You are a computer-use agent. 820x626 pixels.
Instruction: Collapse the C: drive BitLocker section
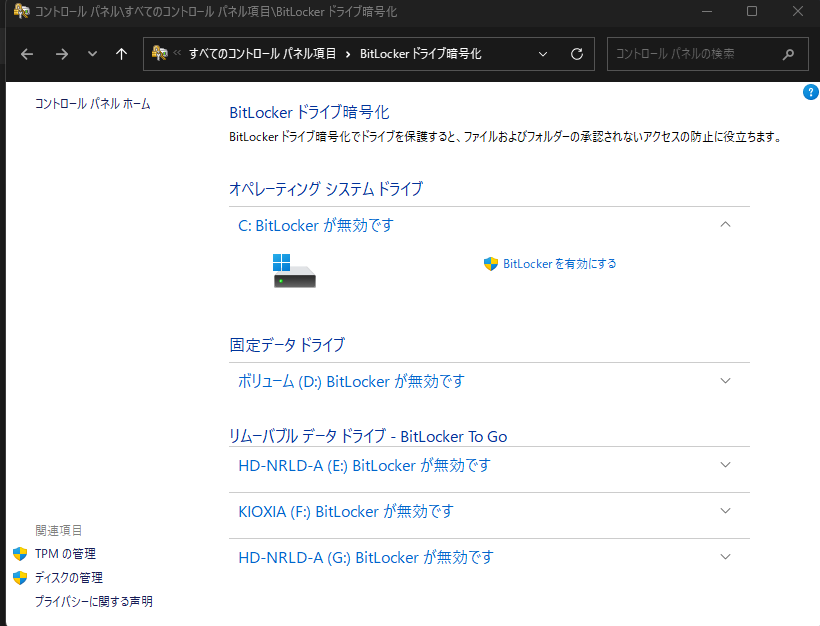point(726,225)
